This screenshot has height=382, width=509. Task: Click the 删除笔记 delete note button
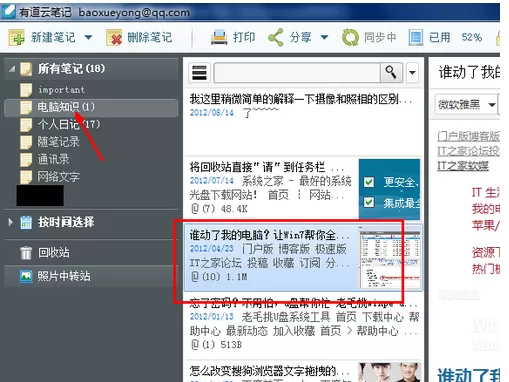coord(139,37)
